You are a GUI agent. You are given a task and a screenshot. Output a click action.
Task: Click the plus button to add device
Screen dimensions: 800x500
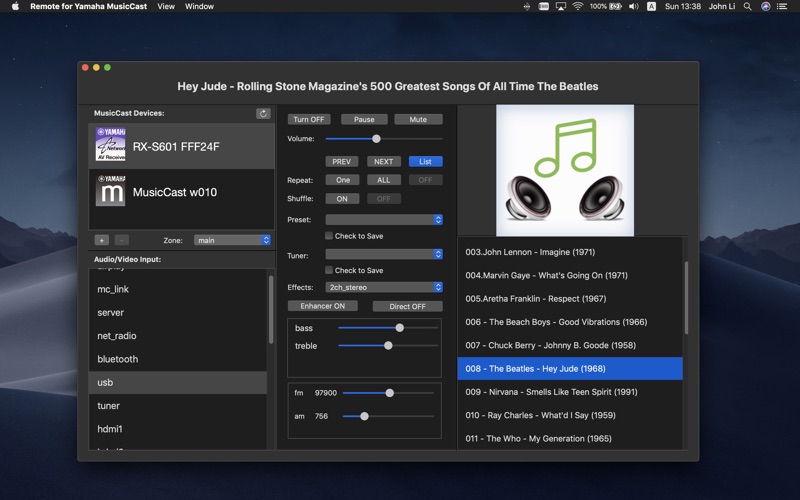pos(101,240)
